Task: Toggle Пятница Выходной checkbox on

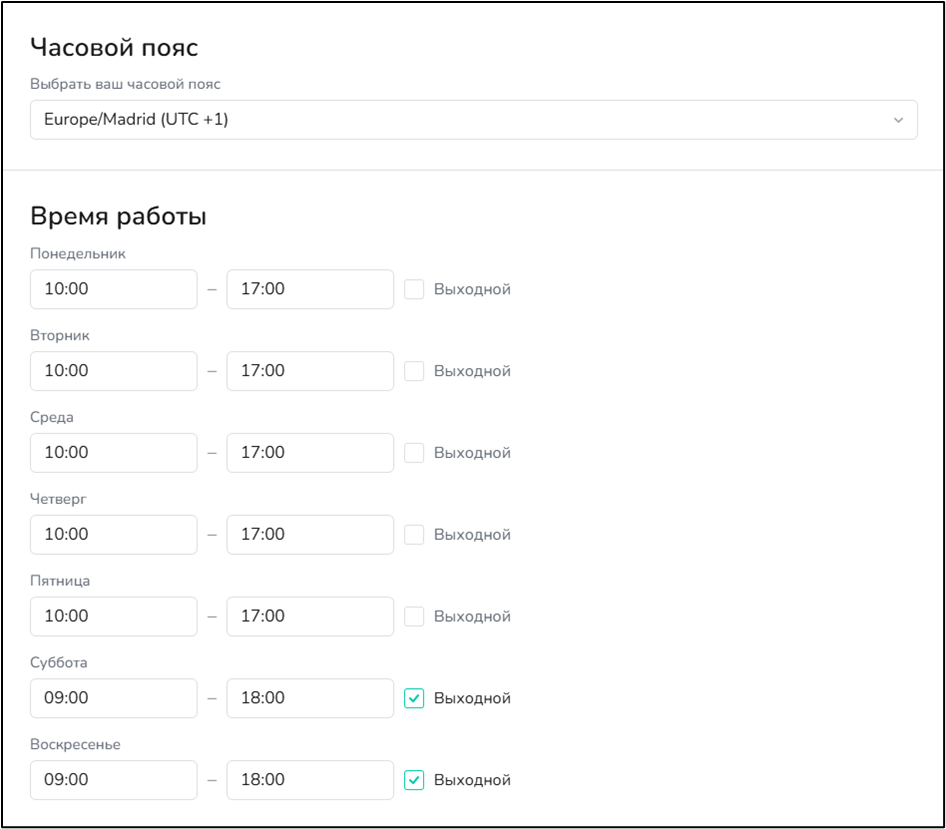Action: [x=414, y=616]
